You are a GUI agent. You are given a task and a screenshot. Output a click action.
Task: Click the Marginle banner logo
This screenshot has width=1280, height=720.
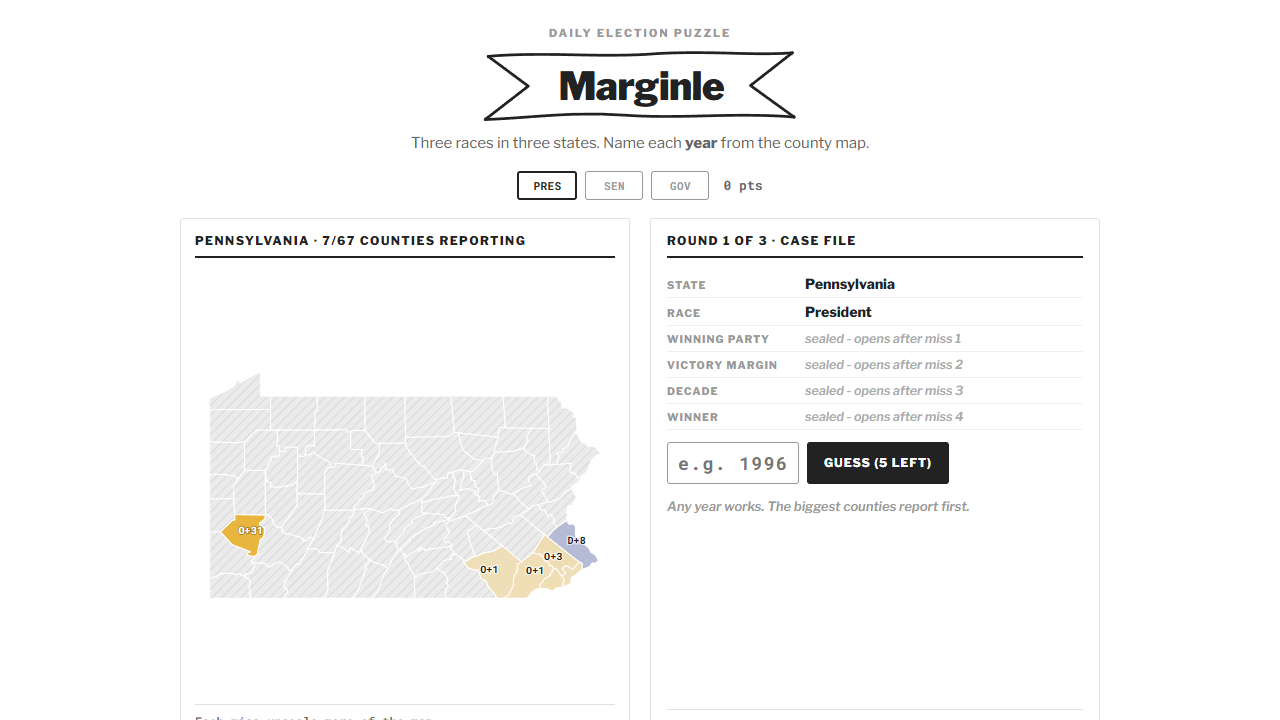[x=640, y=86]
